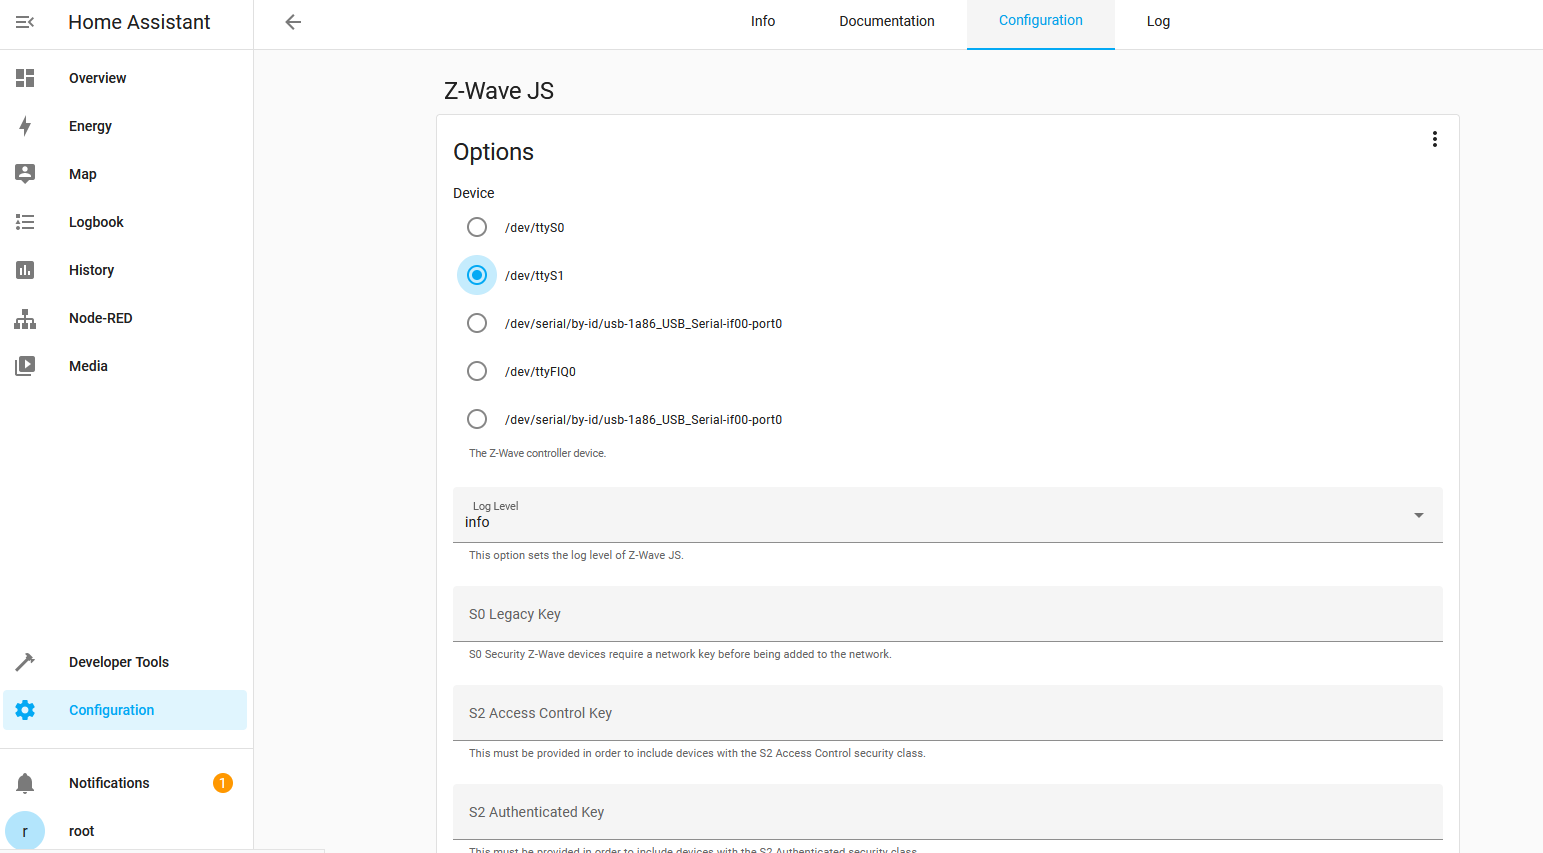1543x853 pixels.
Task: Open Developer Tools in the sidebar
Action: (125, 662)
